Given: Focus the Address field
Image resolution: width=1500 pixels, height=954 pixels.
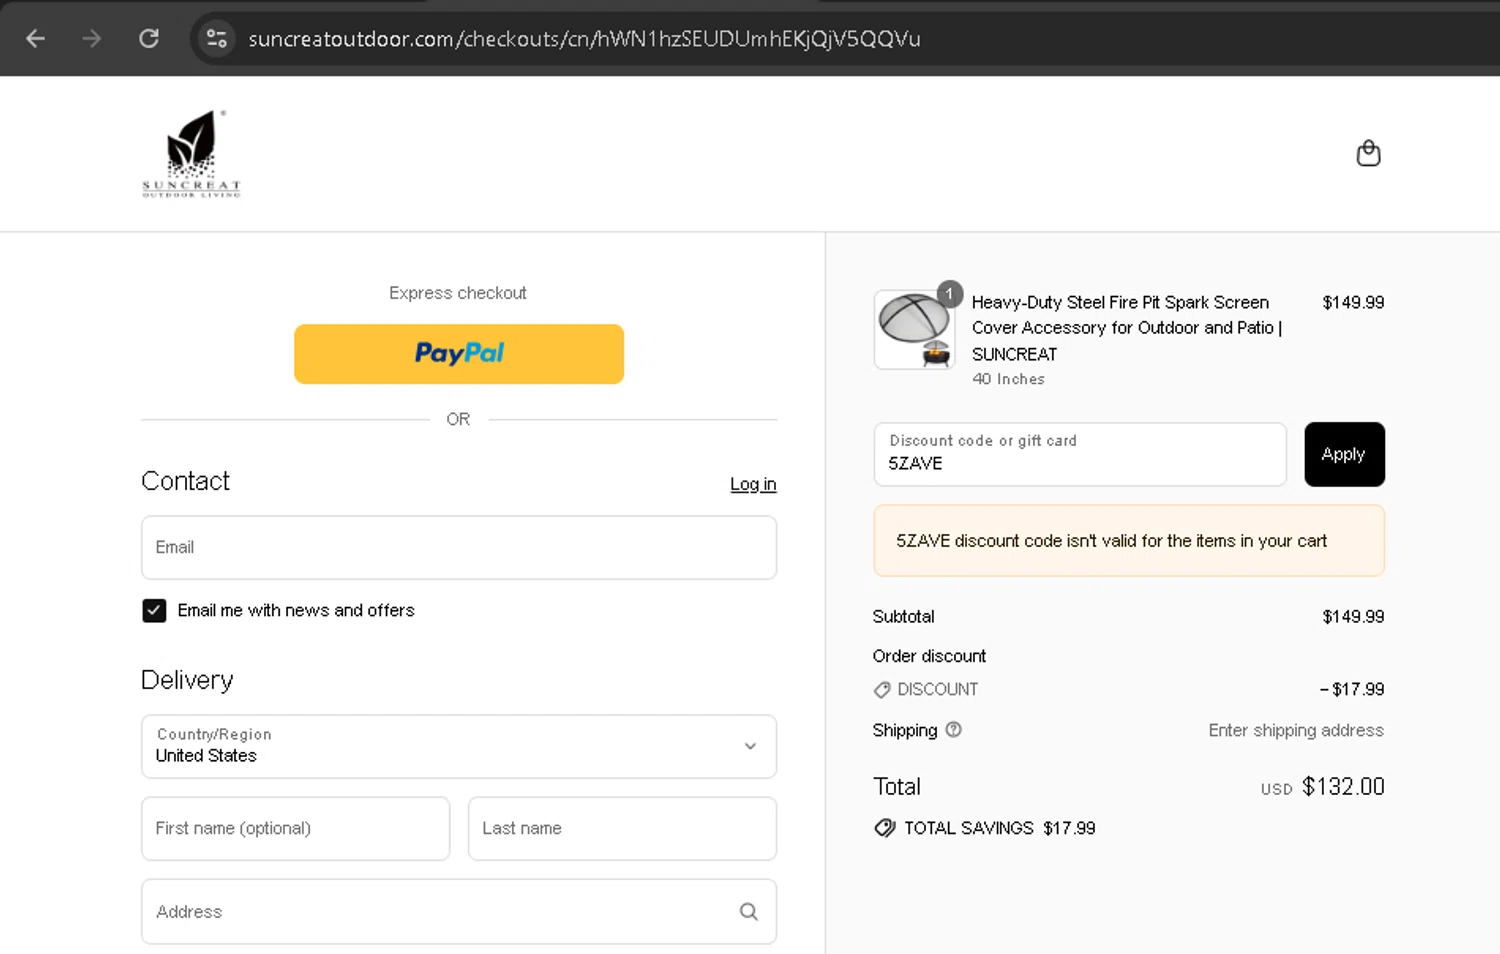Looking at the screenshot, I should [x=459, y=911].
